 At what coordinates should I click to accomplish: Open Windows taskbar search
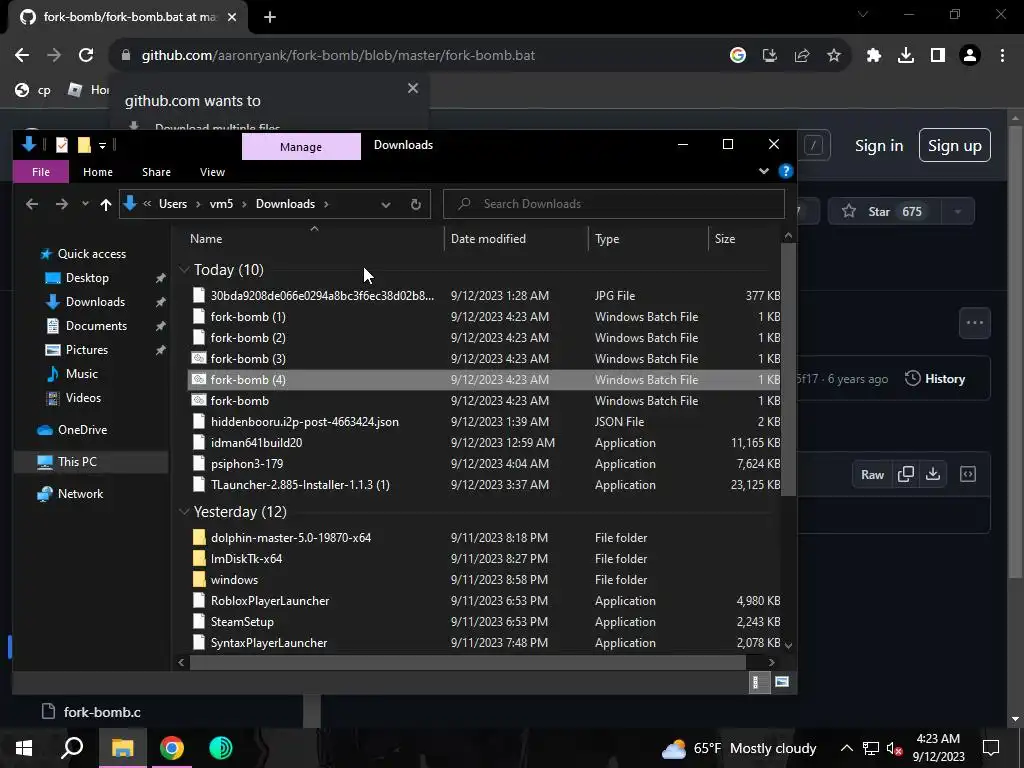(x=72, y=748)
